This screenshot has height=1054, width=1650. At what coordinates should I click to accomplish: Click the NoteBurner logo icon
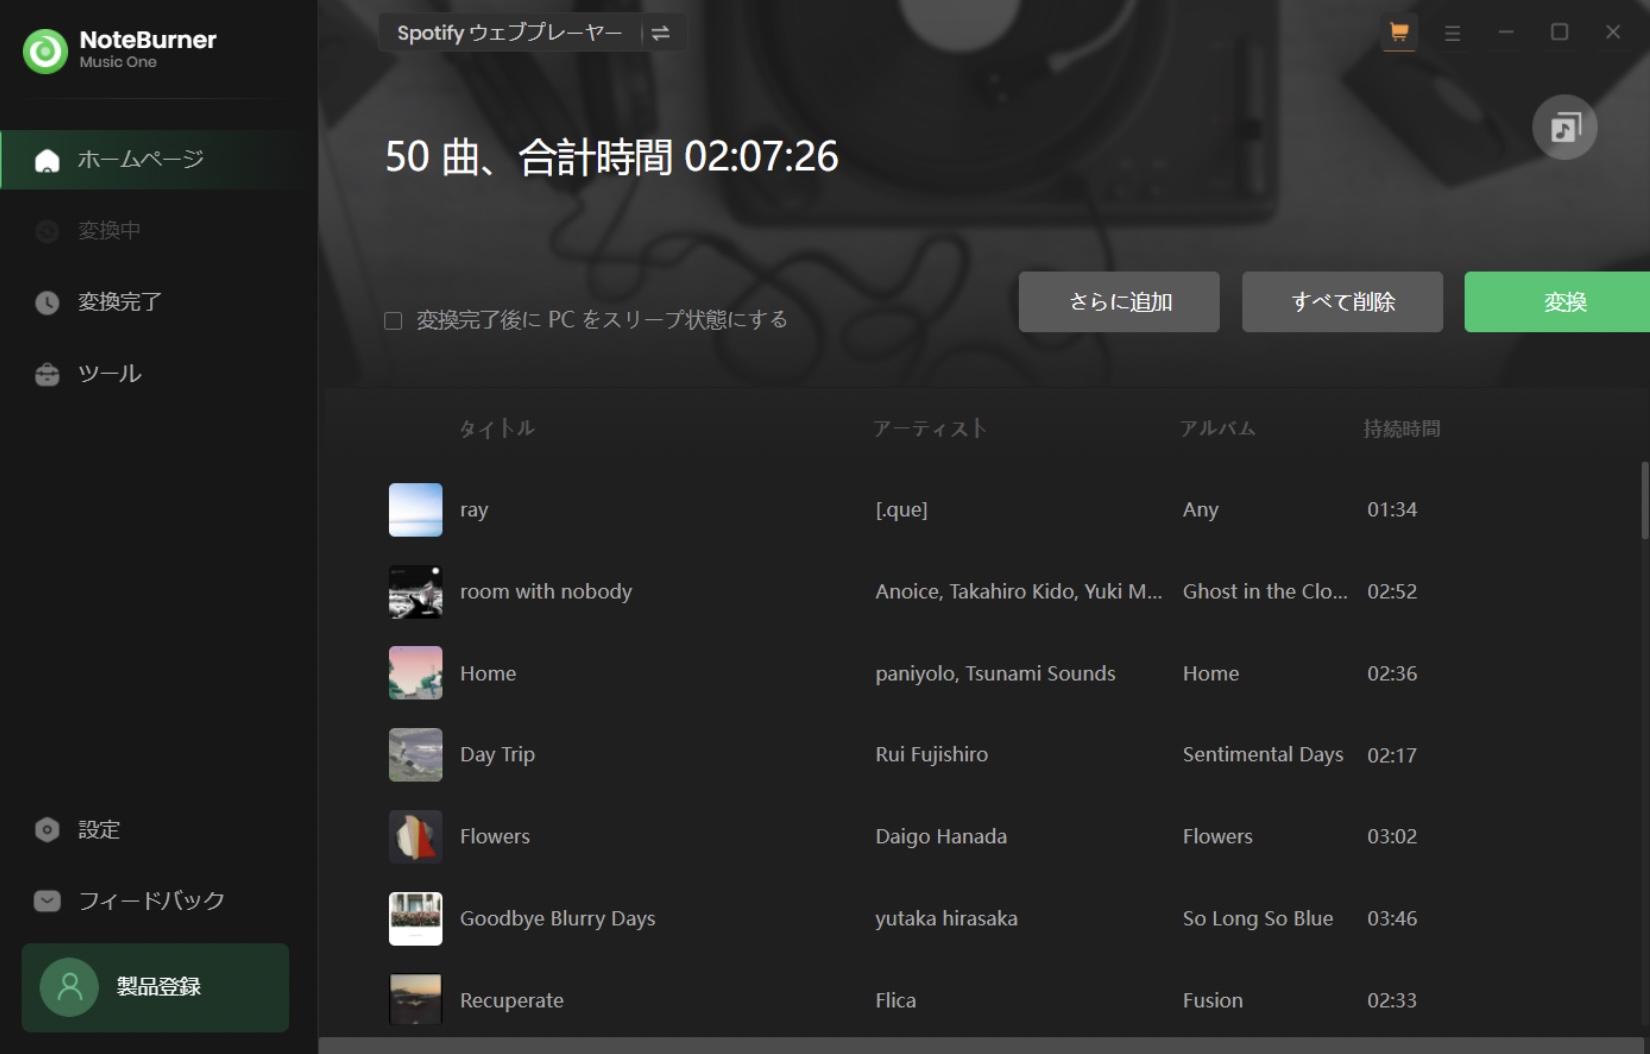tap(45, 50)
